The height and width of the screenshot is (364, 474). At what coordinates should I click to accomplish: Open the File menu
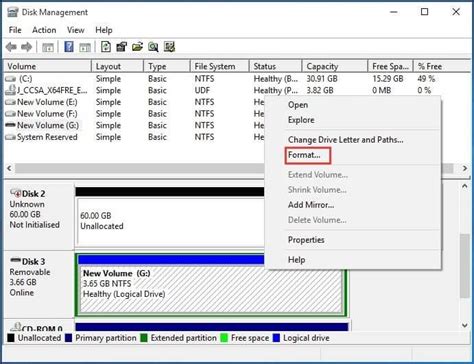click(15, 30)
